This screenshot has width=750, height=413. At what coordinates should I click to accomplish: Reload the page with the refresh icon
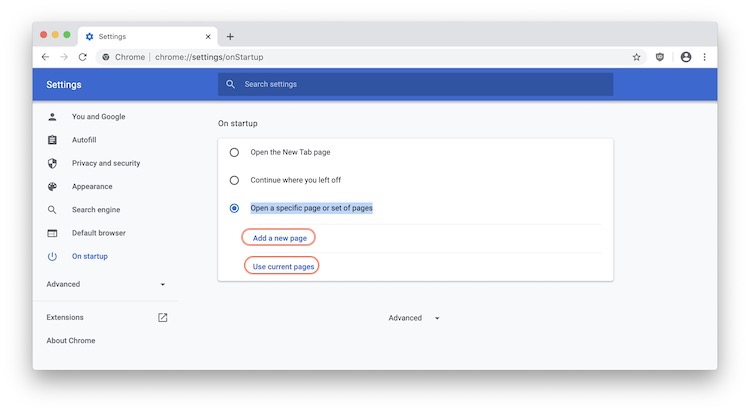83,57
